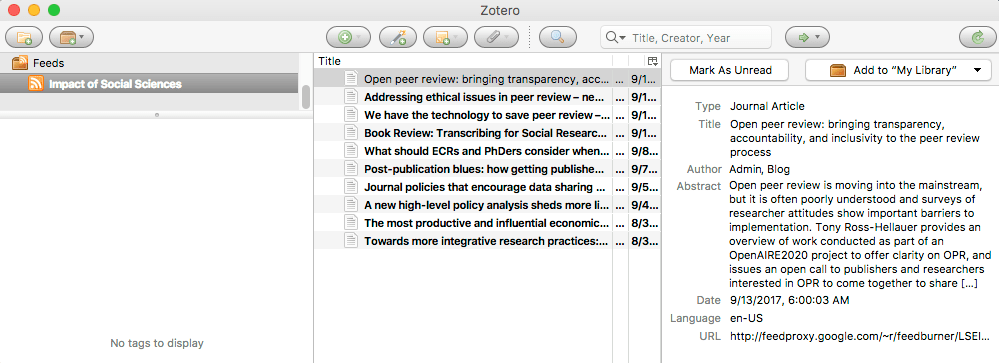Click the Advanced Search magnifier button

[x=557, y=38]
